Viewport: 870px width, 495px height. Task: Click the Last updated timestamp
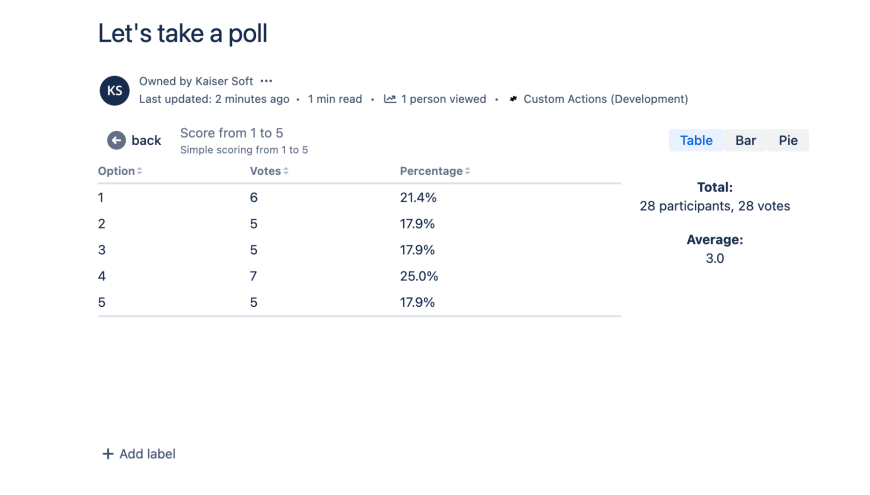pos(214,99)
